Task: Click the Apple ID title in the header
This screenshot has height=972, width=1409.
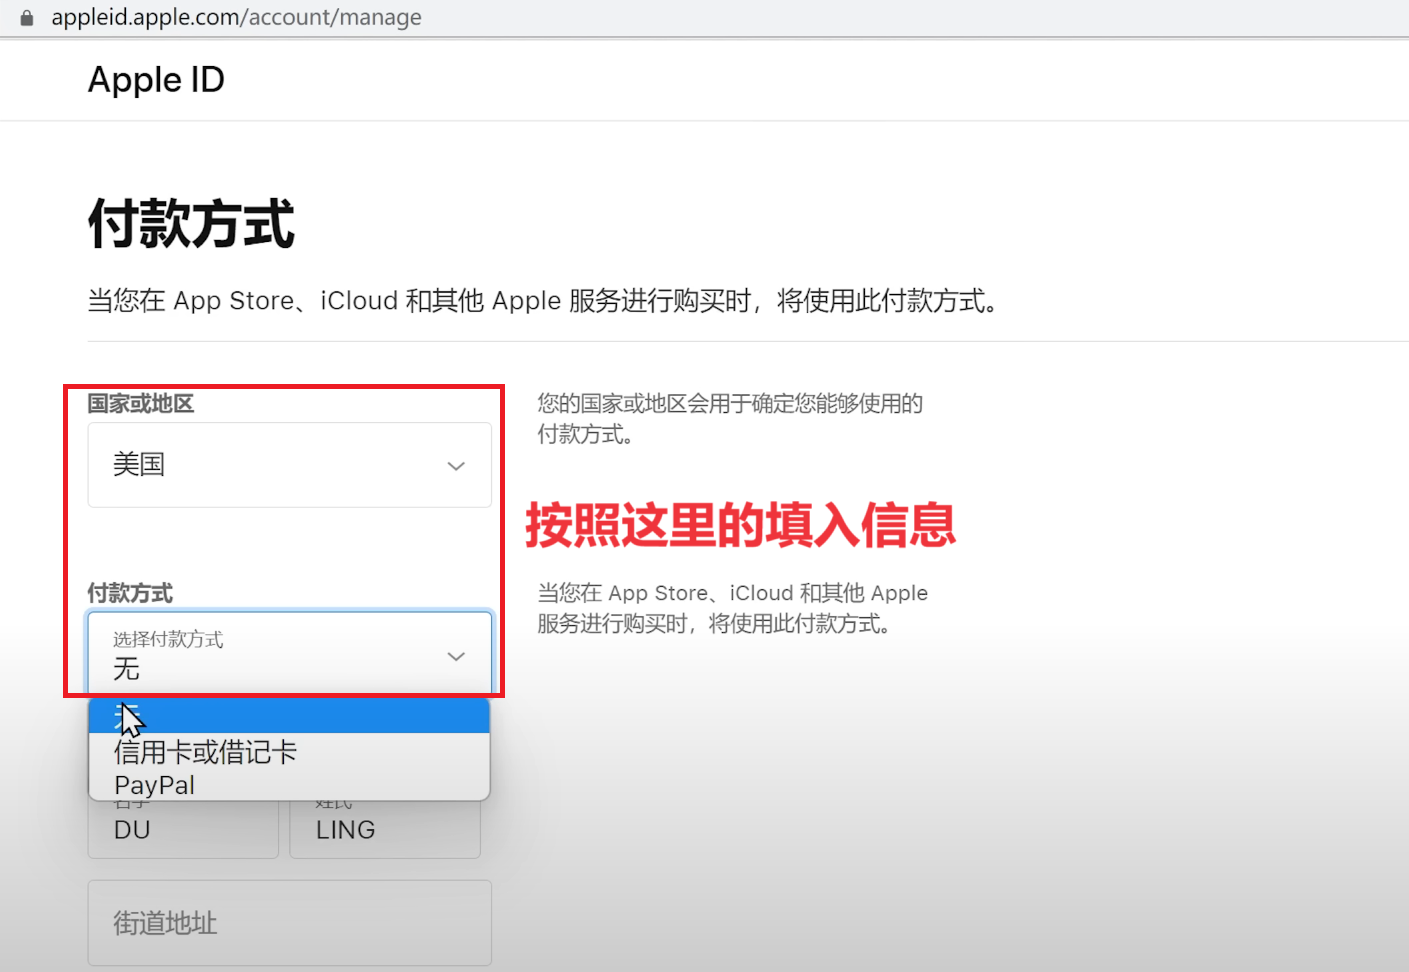Action: [x=156, y=80]
